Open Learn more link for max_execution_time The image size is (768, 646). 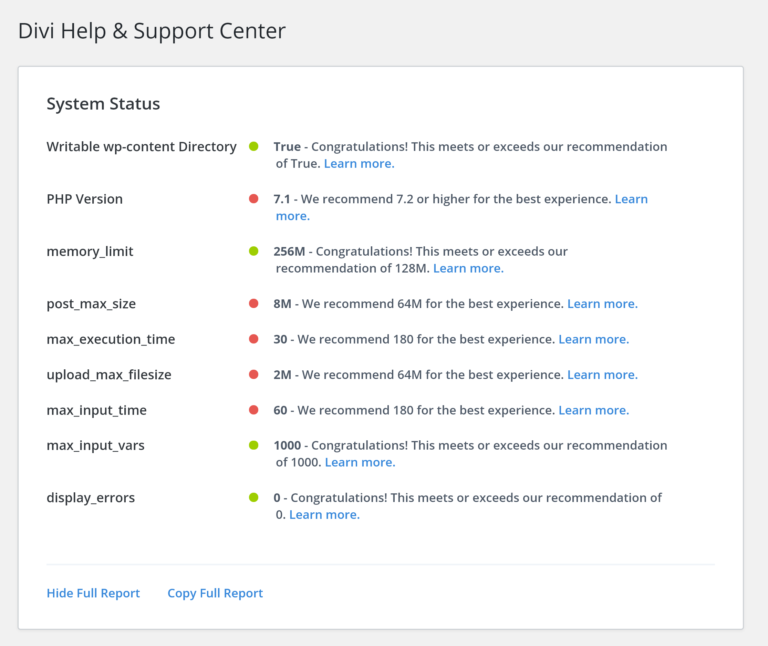pos(593,339)
